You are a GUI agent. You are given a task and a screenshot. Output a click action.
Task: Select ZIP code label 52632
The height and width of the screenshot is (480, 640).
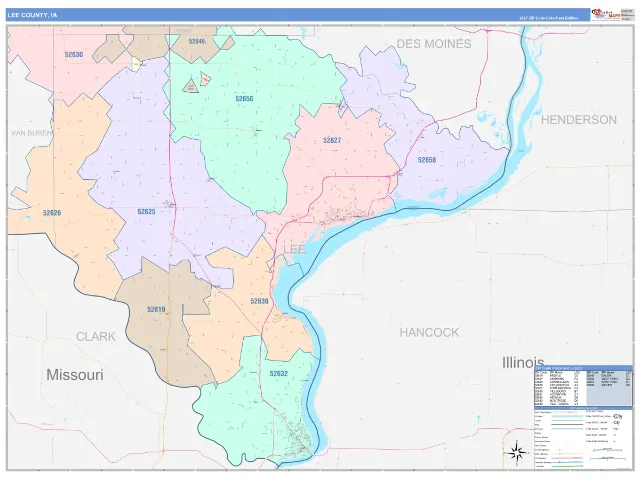[x=279, y=373]
